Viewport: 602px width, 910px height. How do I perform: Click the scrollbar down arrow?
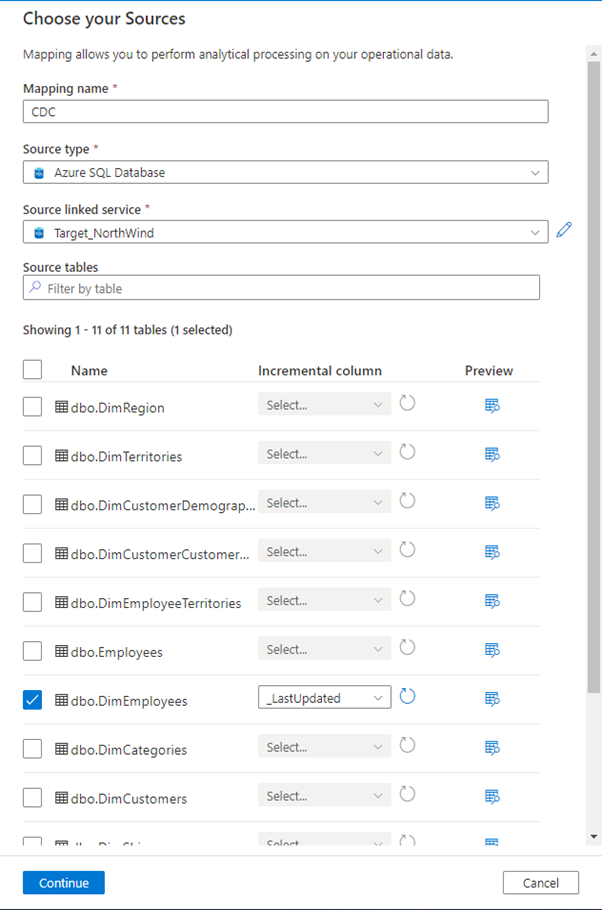click(593, 836)
